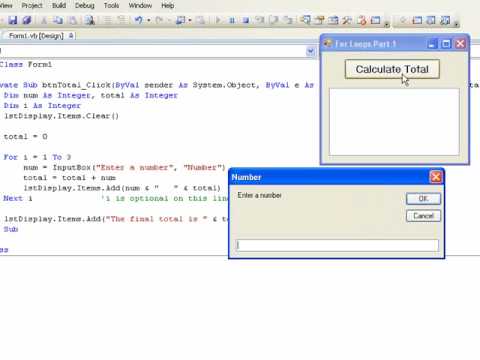Image resolution: width=480 pixels, height=360 pixels.
Task: Click the Stop Debugging square icon
Action: (246, 20)
